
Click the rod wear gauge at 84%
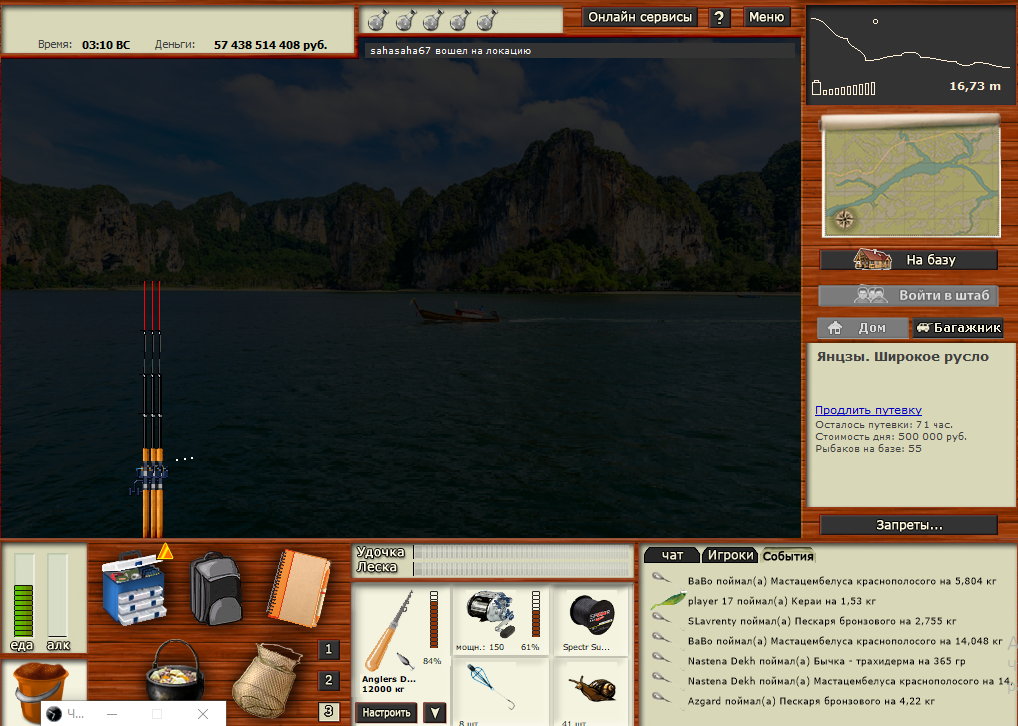point(434,619)
